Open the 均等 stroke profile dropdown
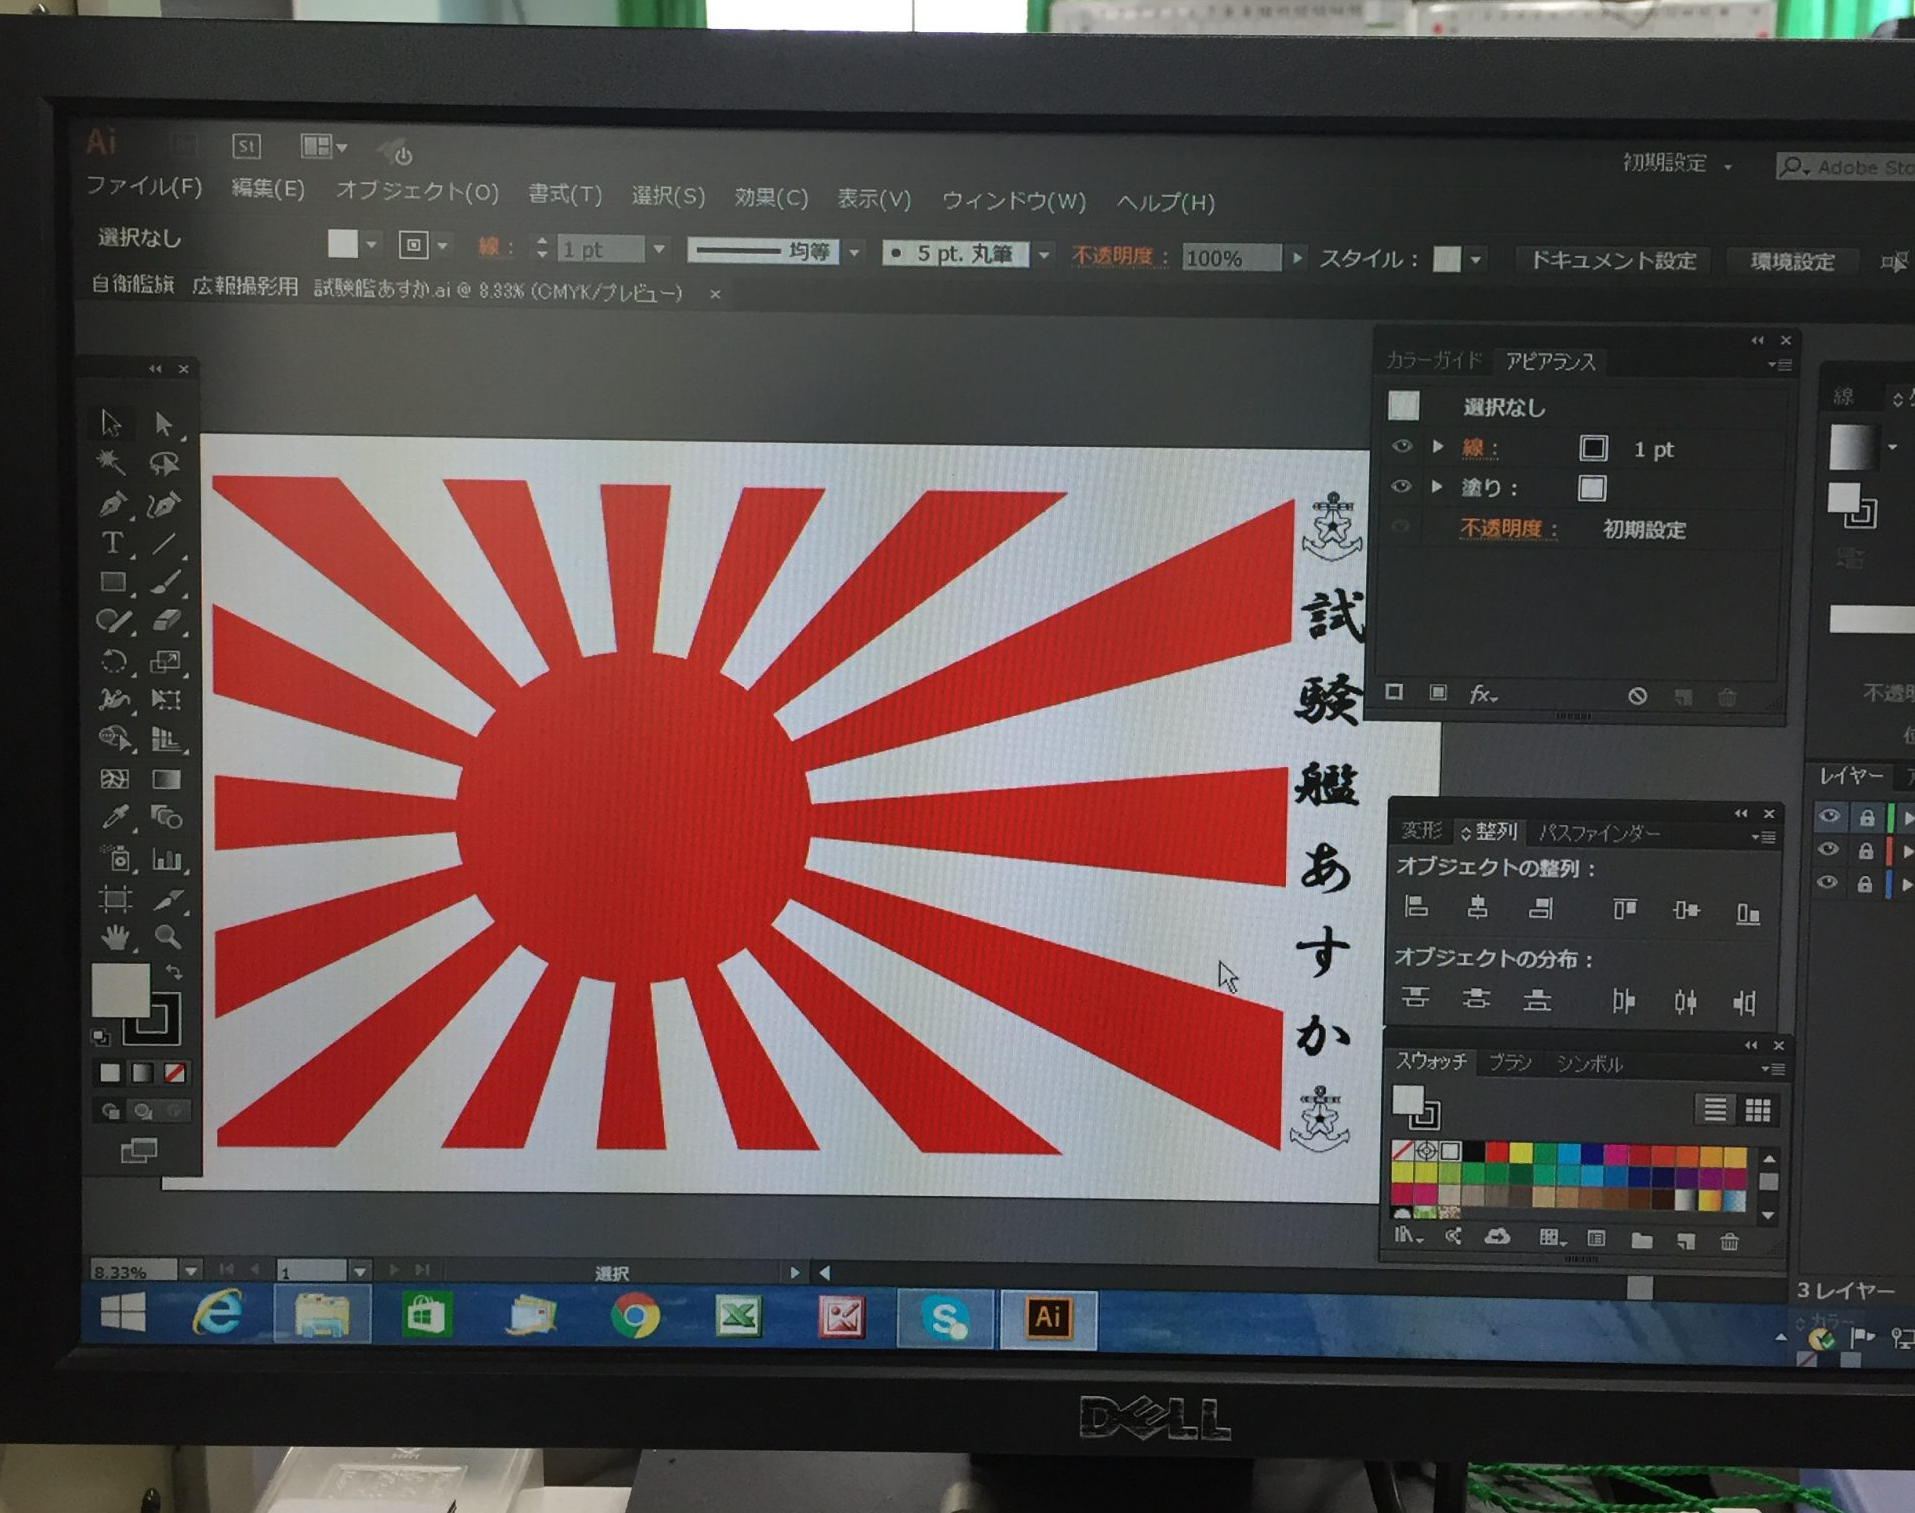The image size is (1915, 1513). click(855, 253)
